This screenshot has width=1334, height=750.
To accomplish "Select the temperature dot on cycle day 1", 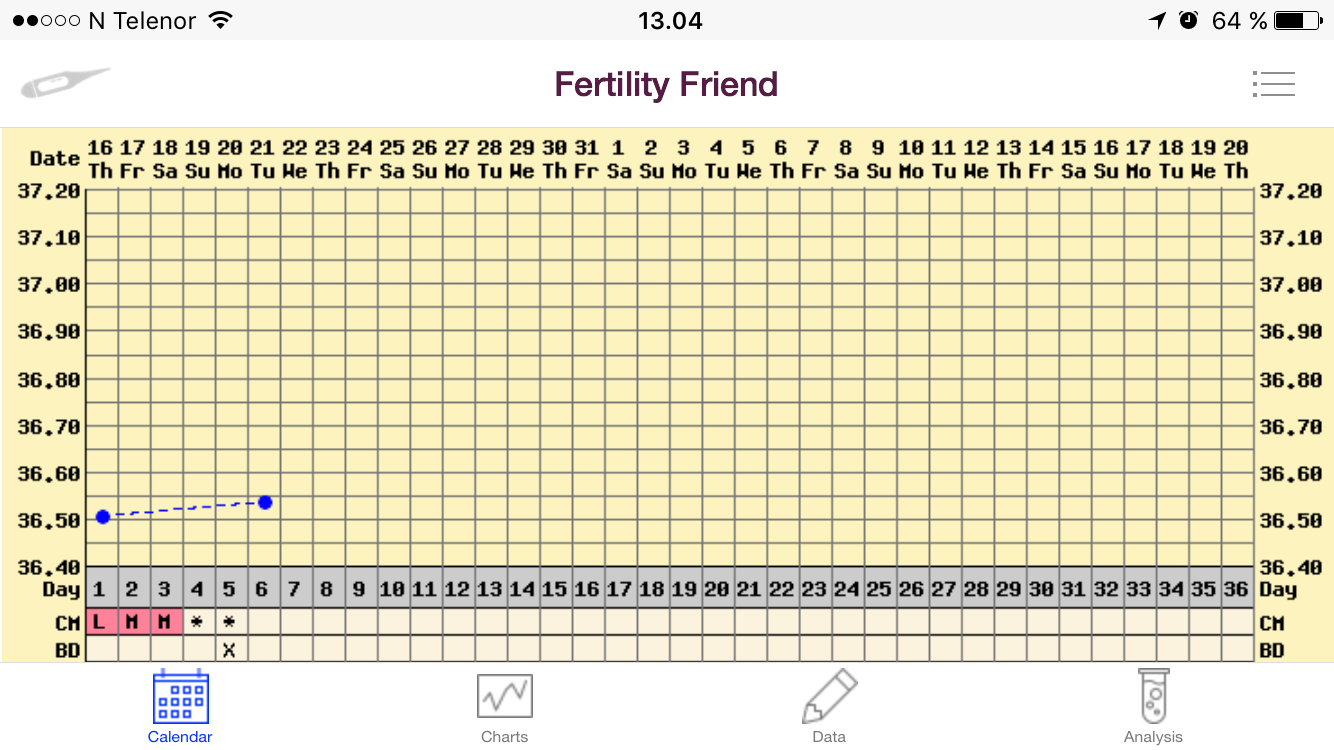I will 102,516.
